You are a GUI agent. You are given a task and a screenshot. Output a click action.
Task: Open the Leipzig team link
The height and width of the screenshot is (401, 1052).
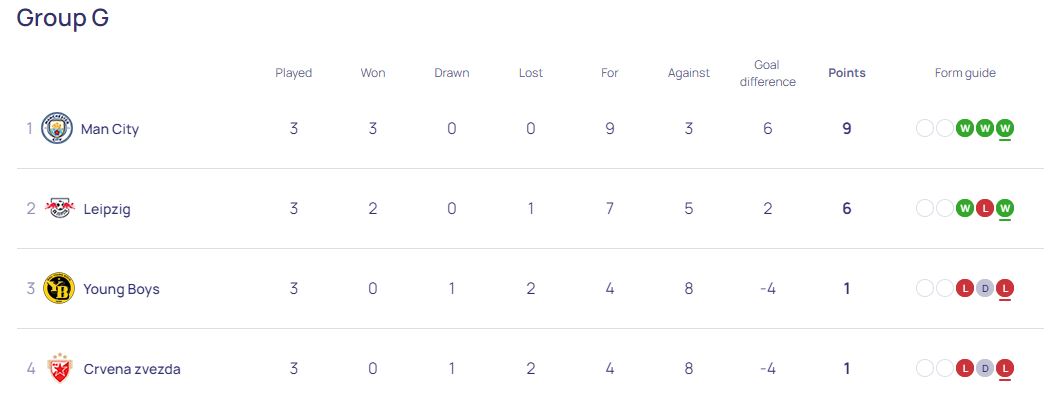107,209
